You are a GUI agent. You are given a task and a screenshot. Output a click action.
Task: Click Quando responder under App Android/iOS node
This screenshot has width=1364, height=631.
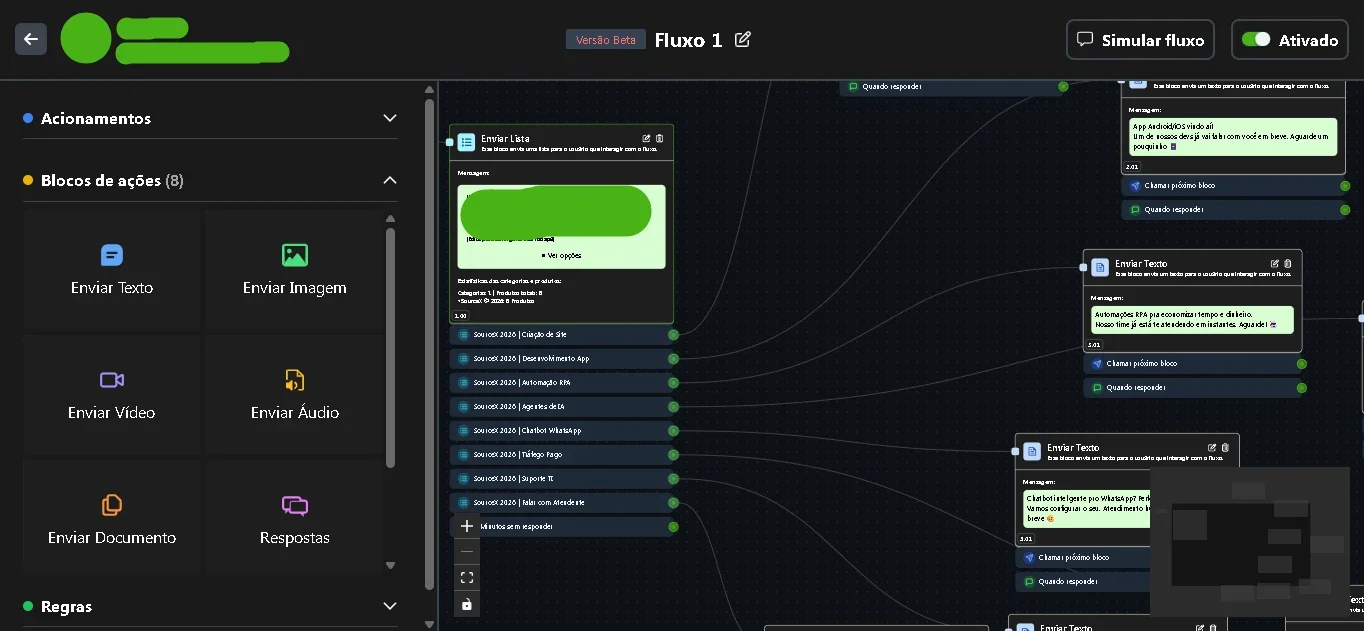pyautogui.click(x=1235, y=210)
